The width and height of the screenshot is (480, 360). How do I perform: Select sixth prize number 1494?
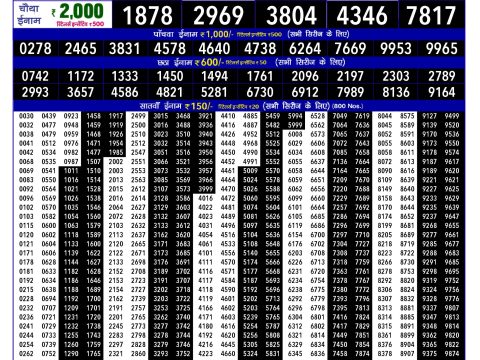[x=214, y=76]
